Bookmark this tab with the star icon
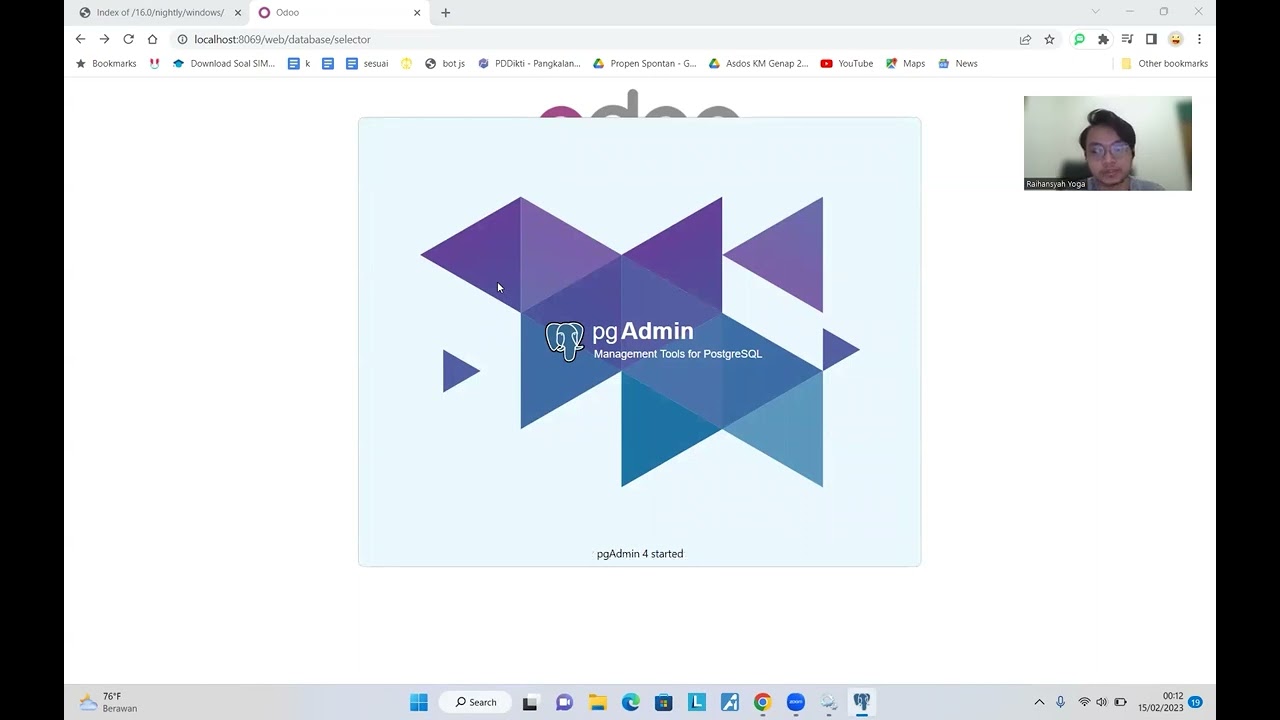 point(1049,39)
